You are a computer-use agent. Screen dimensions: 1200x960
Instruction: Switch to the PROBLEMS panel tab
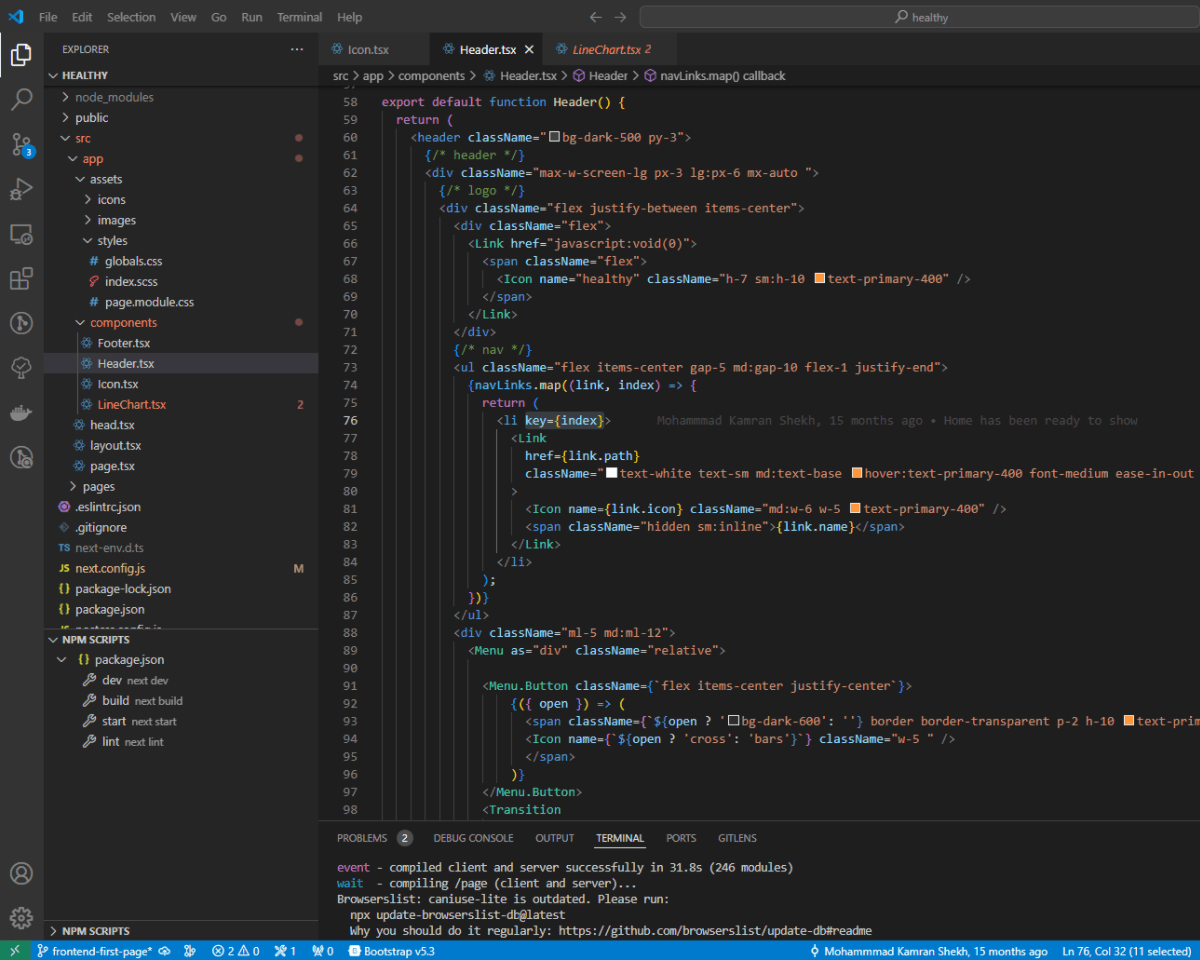[x=361, y=838]
